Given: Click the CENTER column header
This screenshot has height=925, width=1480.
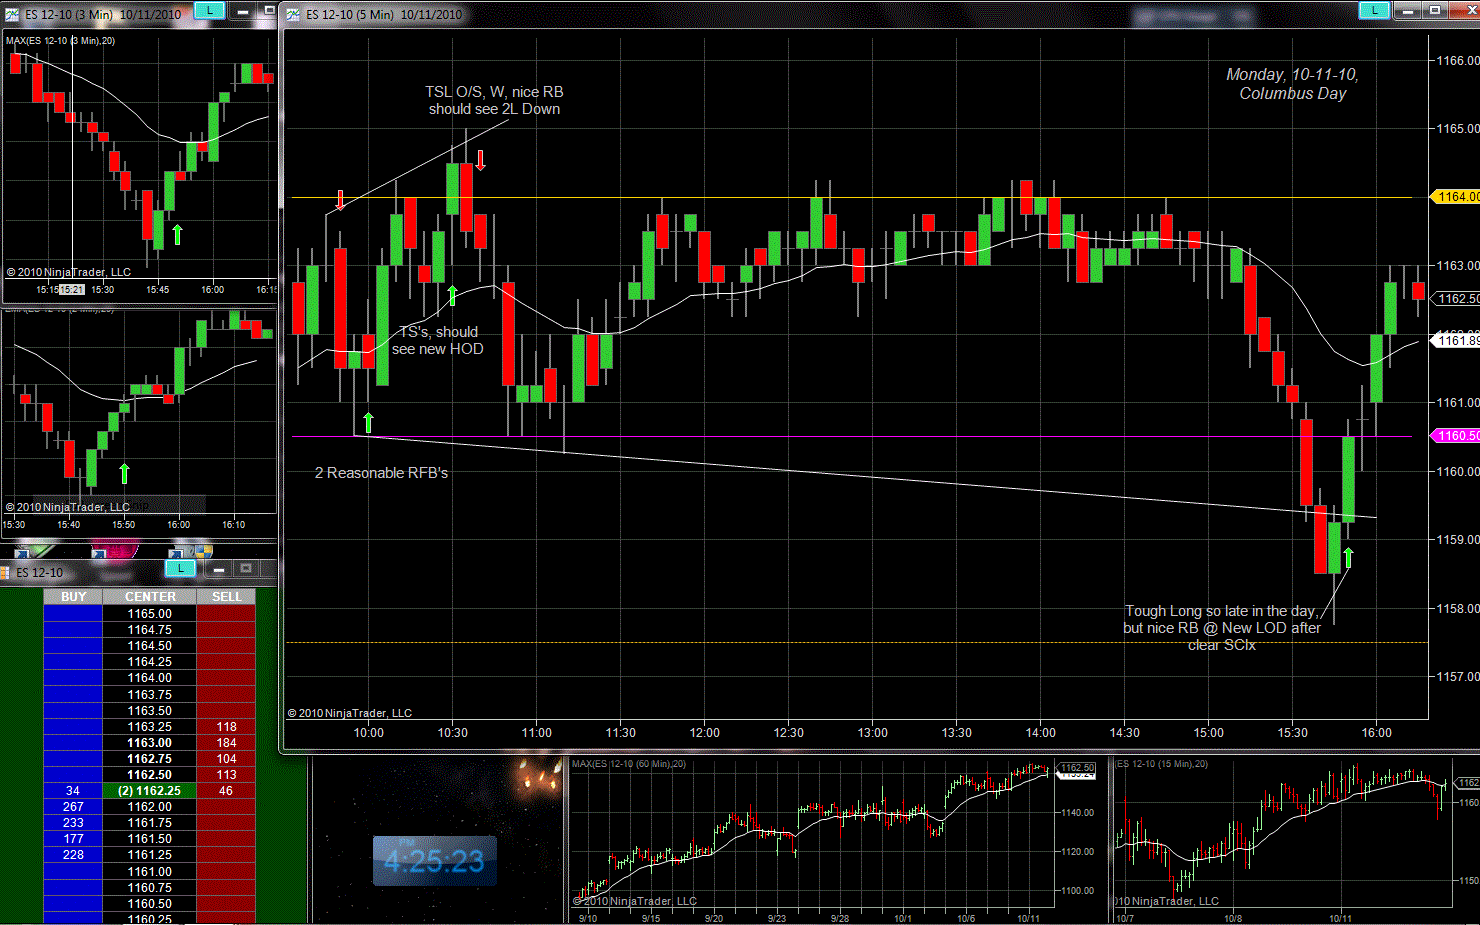Looking at the screenshot, I should click(x=150, y=597).
